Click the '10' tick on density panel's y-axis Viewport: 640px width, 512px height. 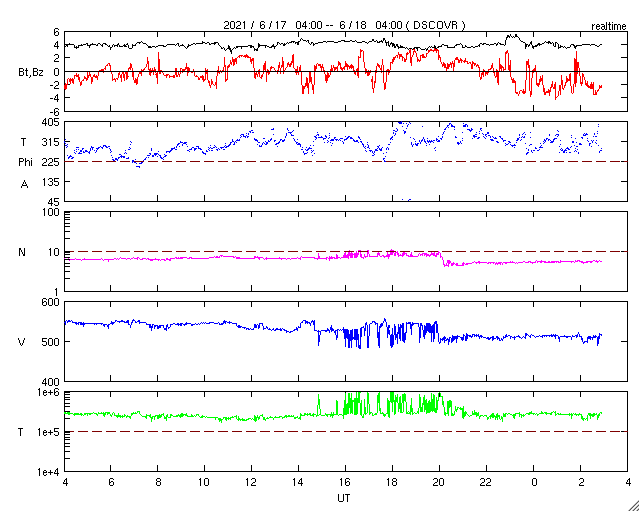point(54,252)
